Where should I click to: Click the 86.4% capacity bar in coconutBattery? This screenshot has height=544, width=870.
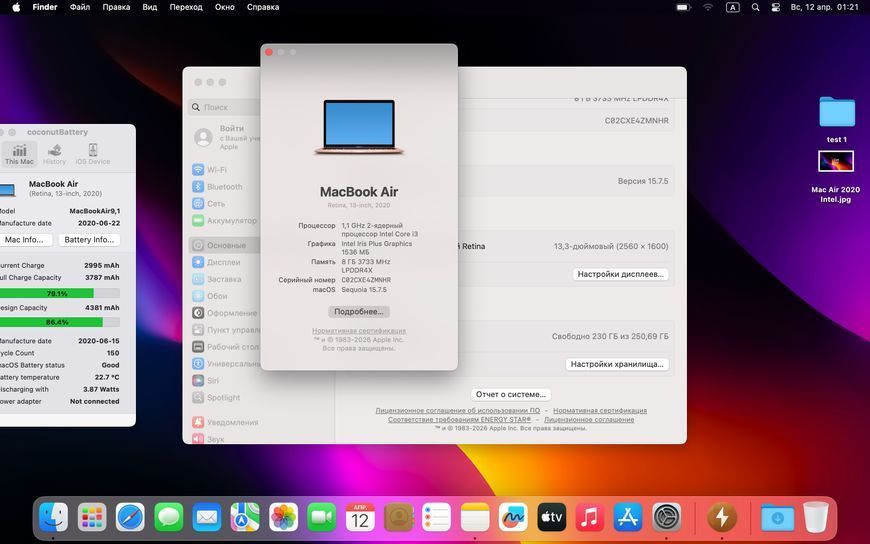coord(59,322)
